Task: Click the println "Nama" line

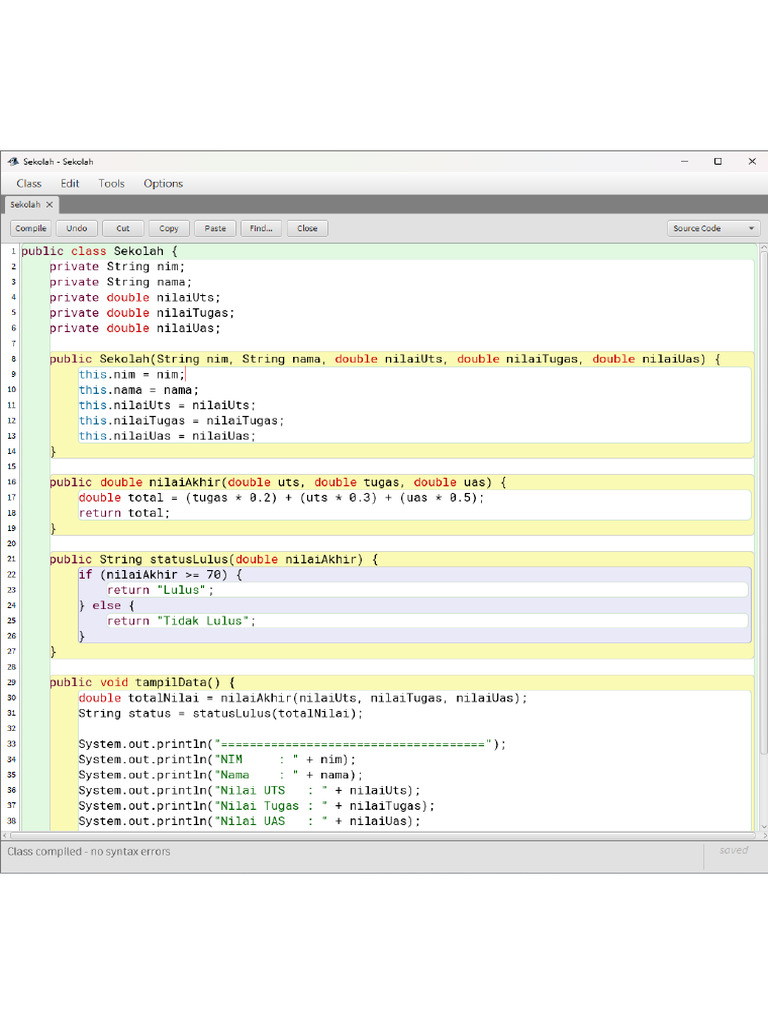Action: [221, 775]
